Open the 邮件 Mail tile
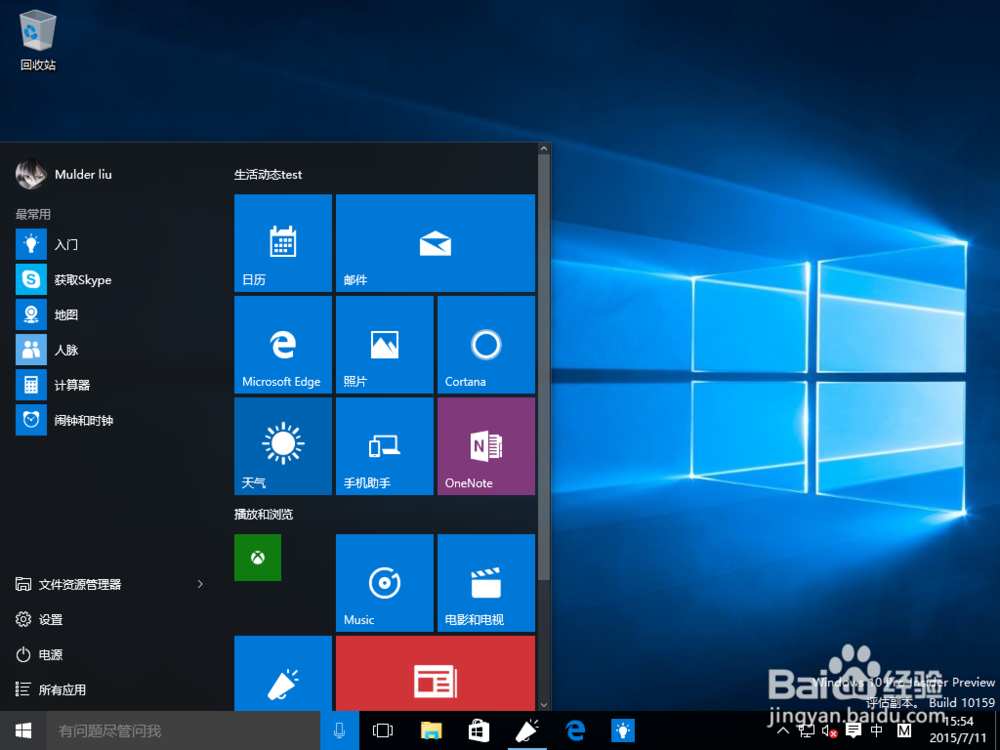The height and width of the screenshot is (750, 1000). 435,243
